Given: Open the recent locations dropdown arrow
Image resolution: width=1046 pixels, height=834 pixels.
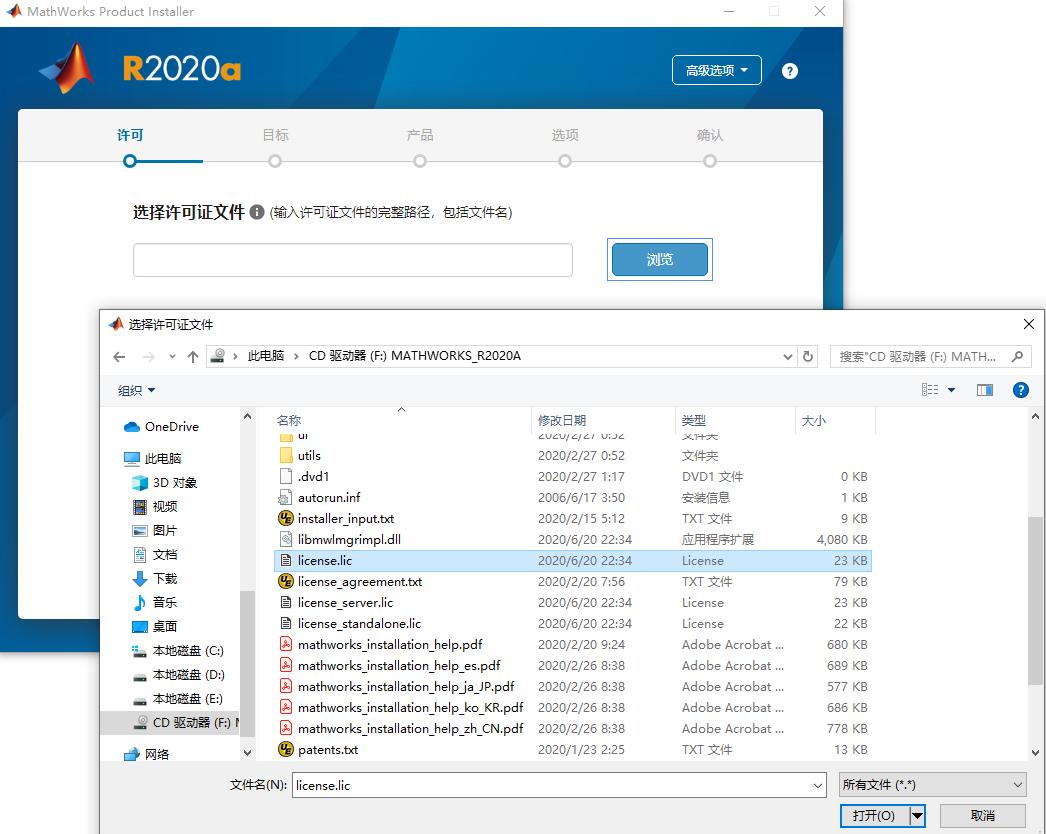Looking at the screenshot, I should click(172, 357).
